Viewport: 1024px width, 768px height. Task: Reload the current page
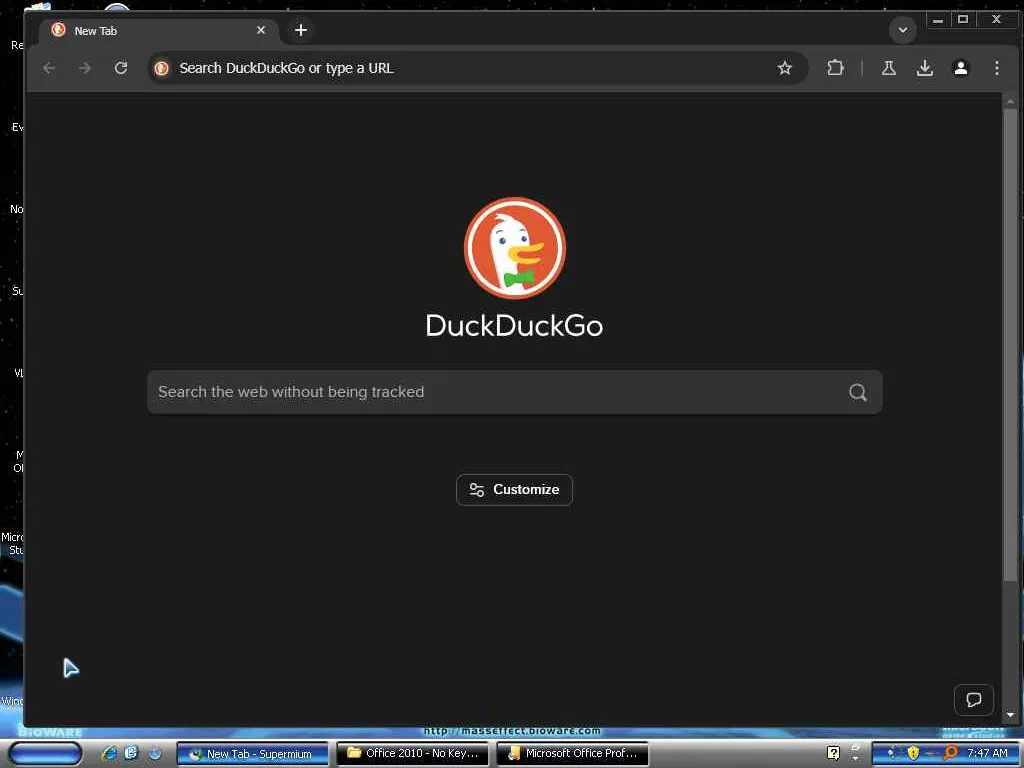coord(121,68)
